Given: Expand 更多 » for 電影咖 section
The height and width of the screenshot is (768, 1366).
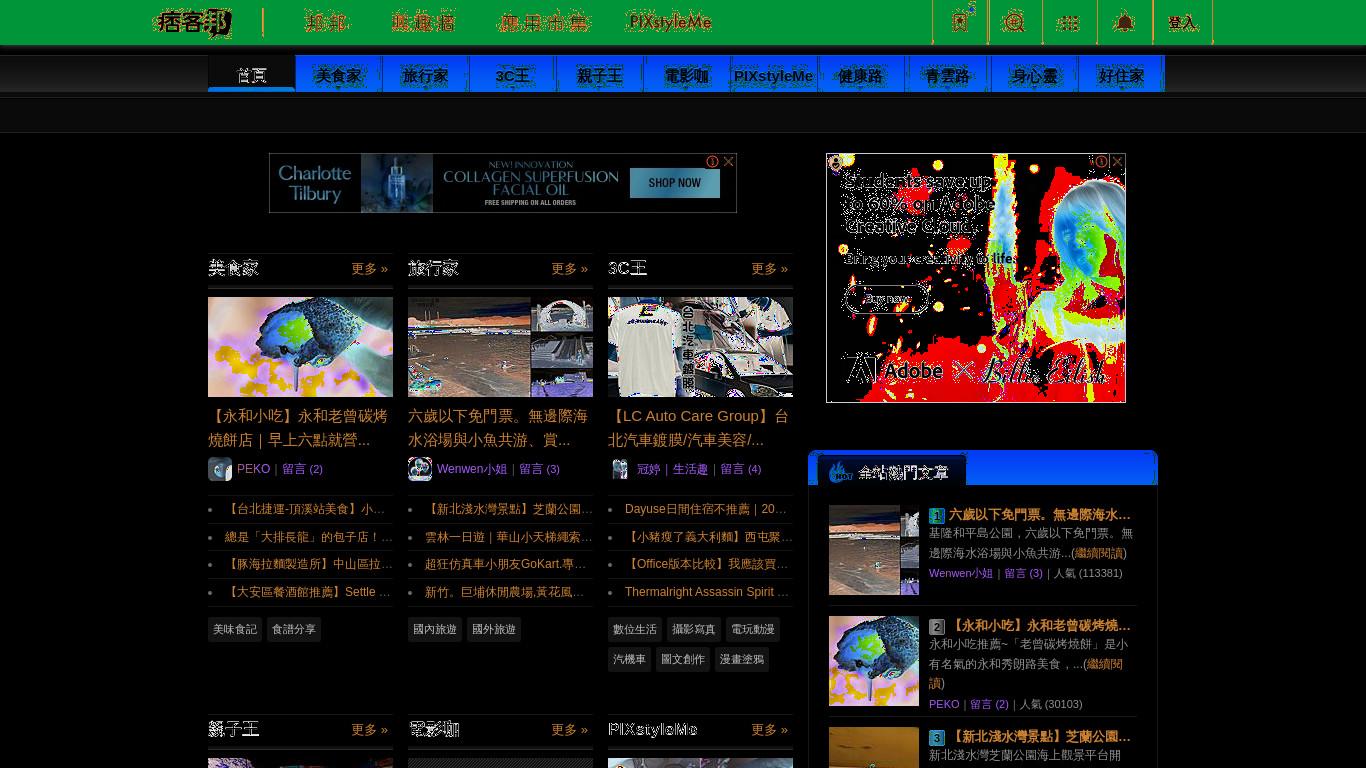Looking at the screenshot, I should (x=569, y=730).
